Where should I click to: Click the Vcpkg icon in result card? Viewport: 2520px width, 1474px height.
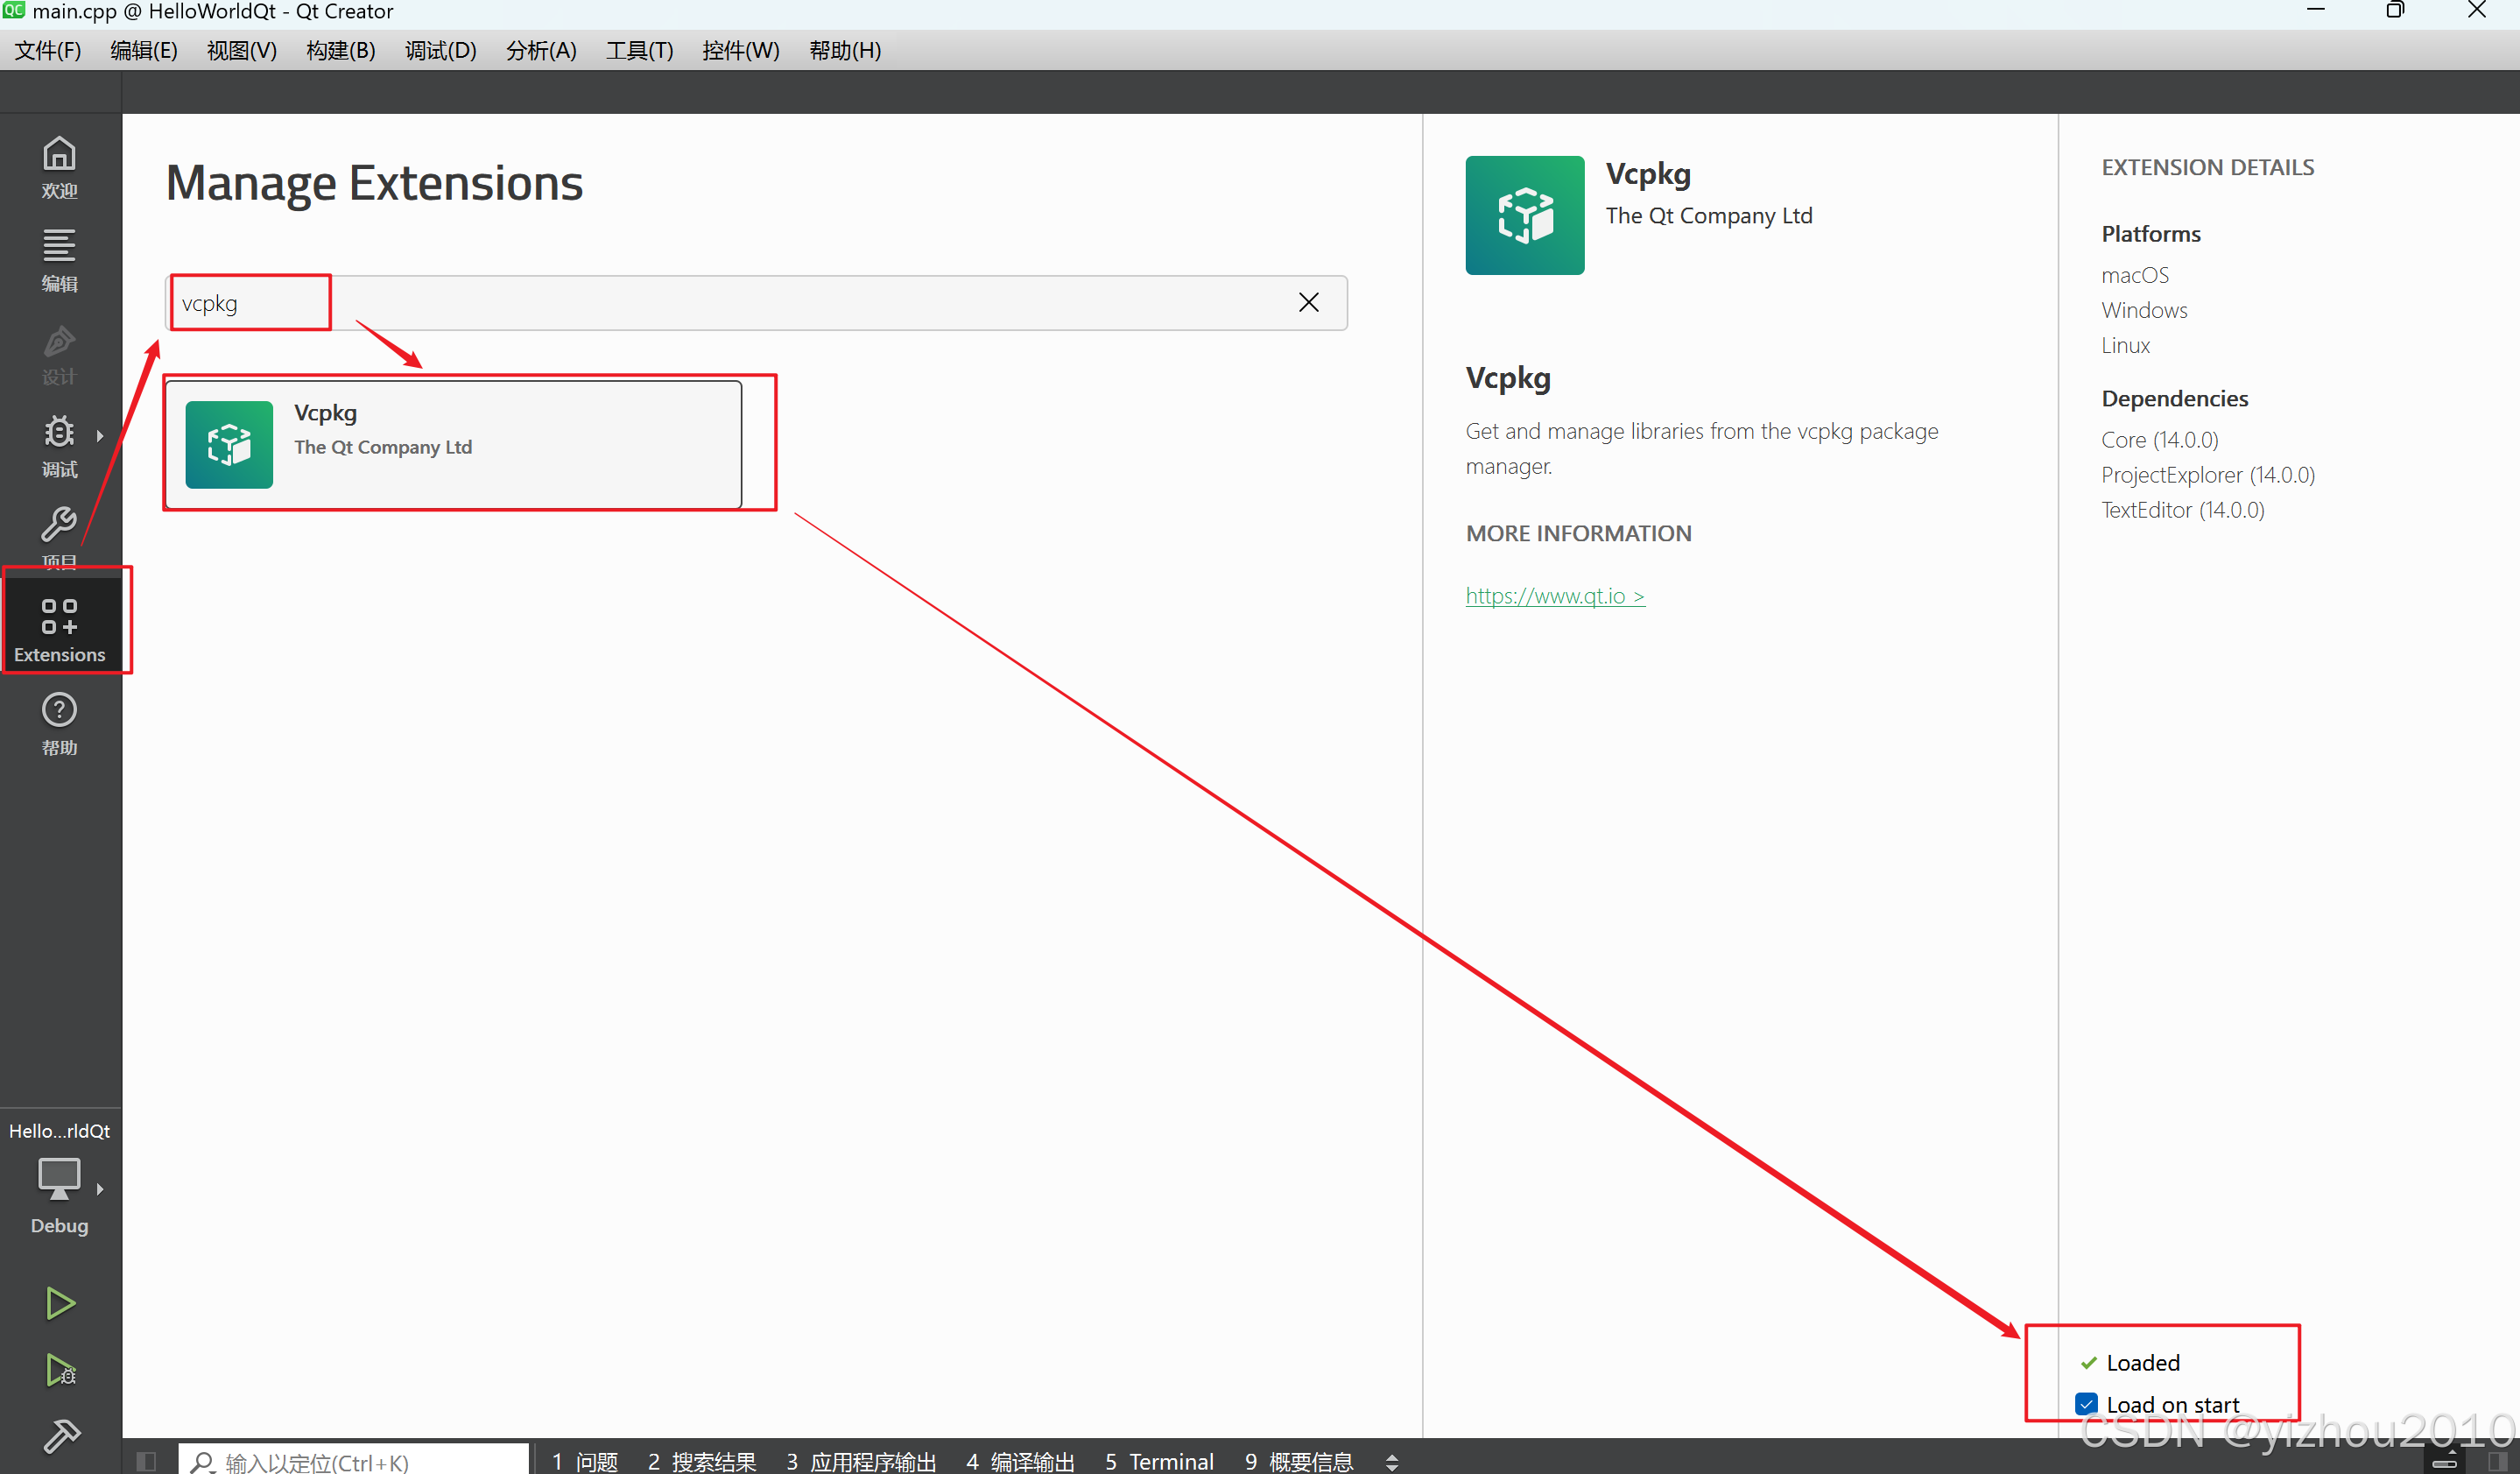229,444
